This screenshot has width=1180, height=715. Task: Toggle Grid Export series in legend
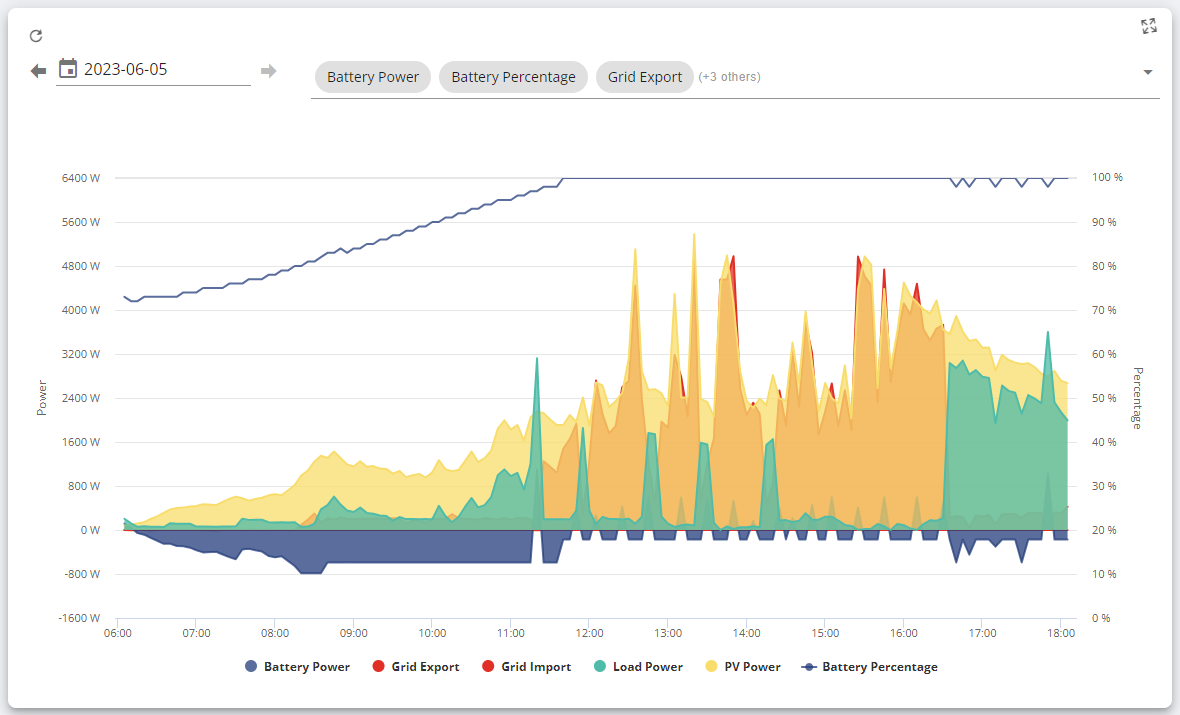click(x=416, y=667)
